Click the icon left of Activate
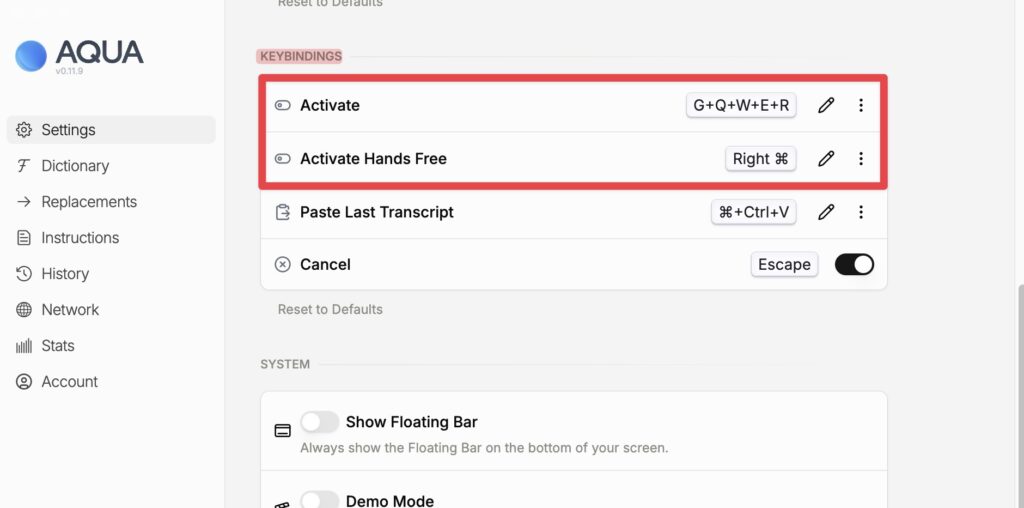 pos(283,105)
